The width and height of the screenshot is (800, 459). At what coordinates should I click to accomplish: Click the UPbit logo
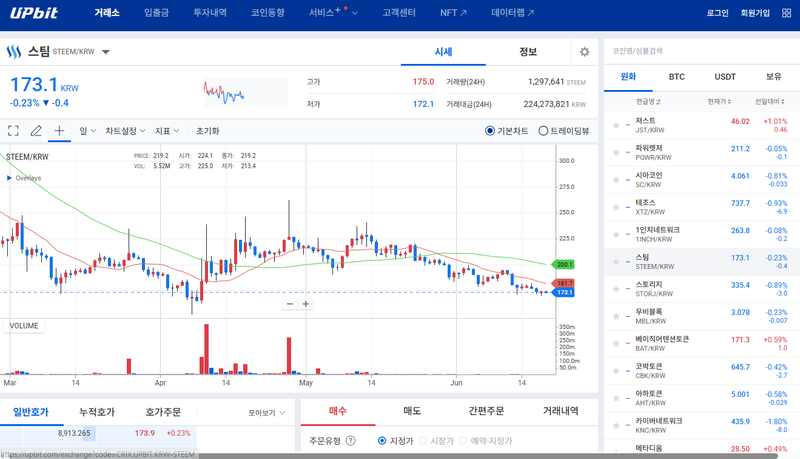pyautogui.click(x=34, y=13)
